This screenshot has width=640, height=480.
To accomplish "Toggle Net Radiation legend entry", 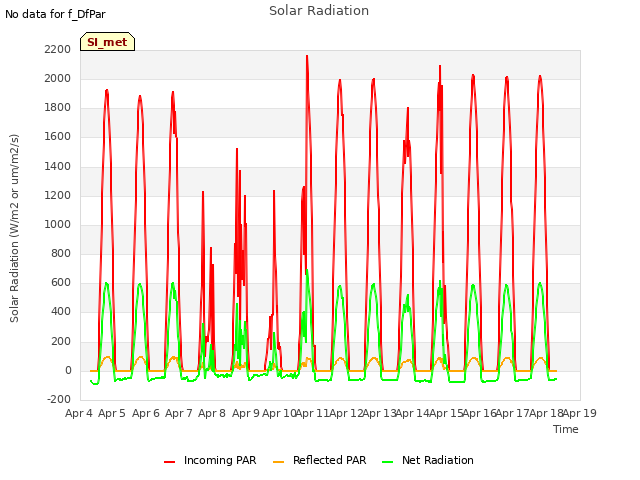I will [428, 460].
